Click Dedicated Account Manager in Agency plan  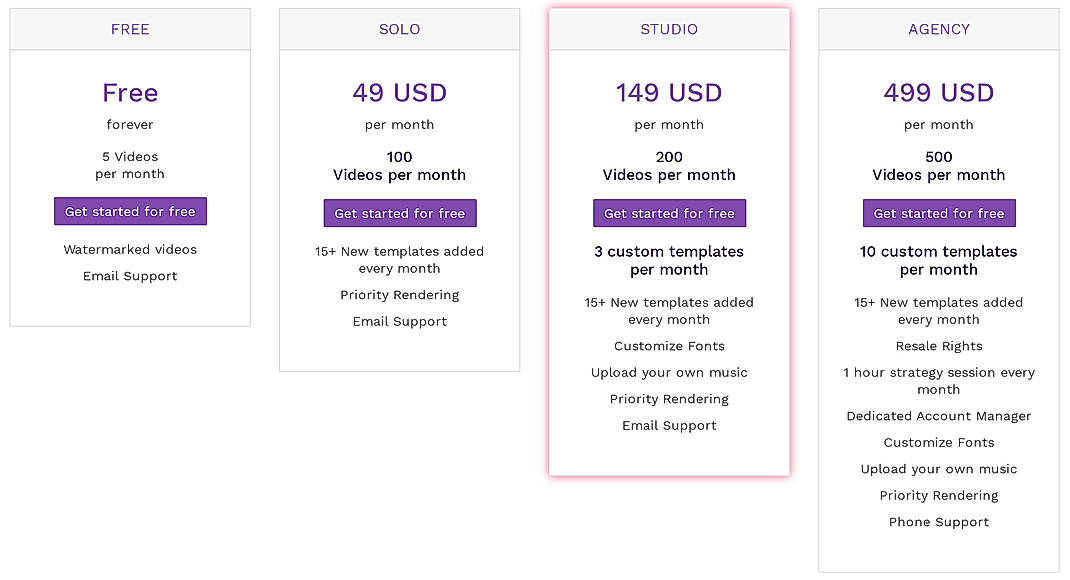click(938, 415)
